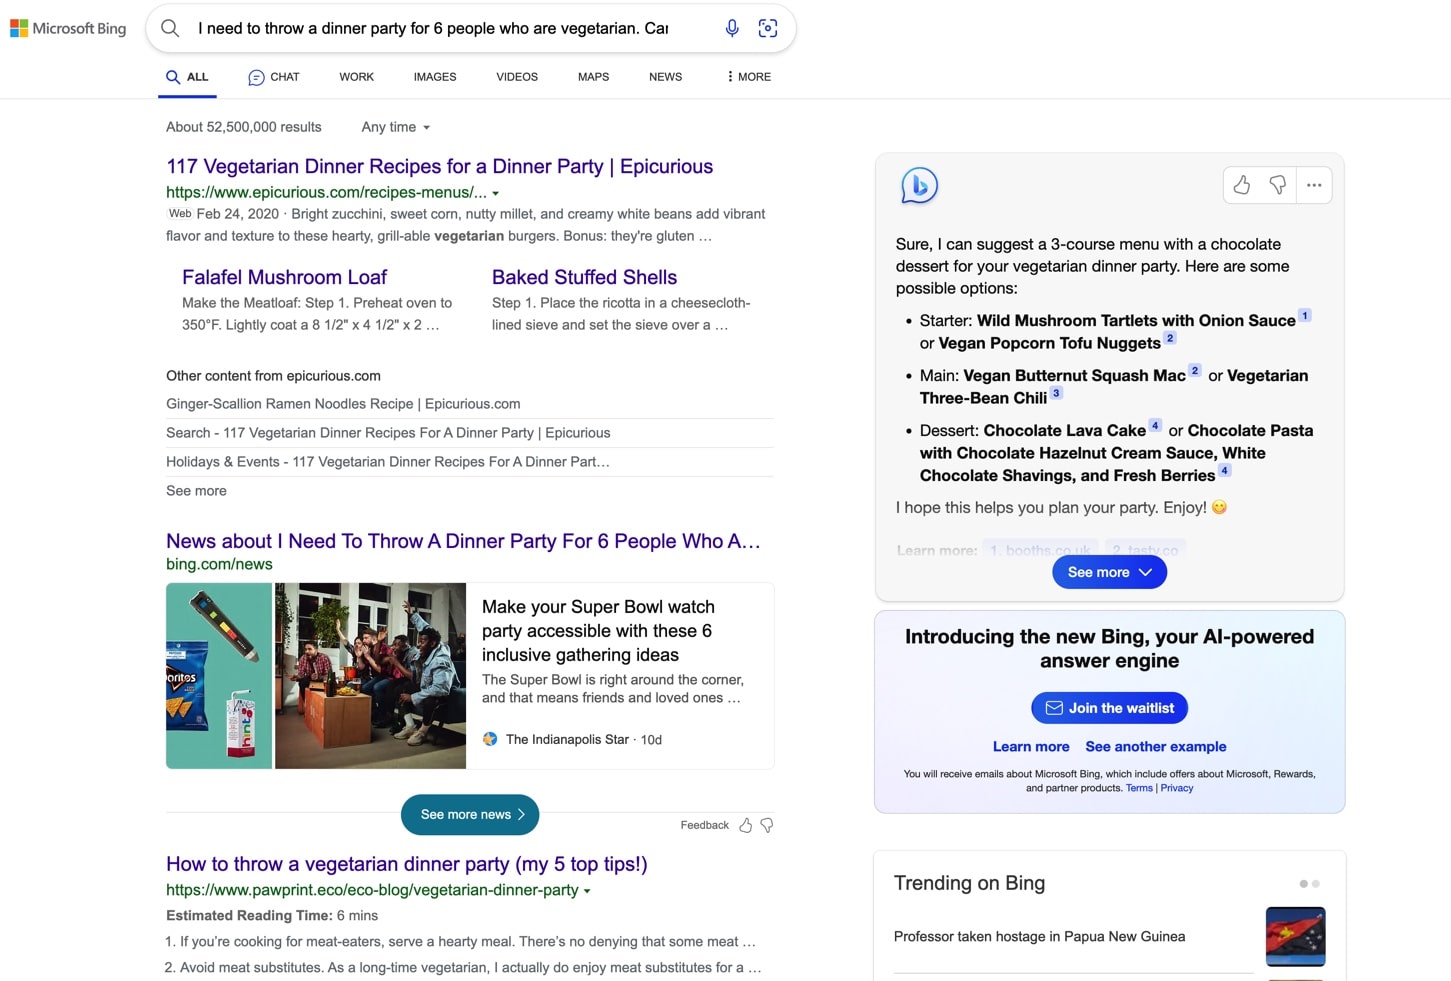Open Baked Stuffed Shells link
The height and width of the screenshot is (981, 1451).
click(x=584, y=277)
